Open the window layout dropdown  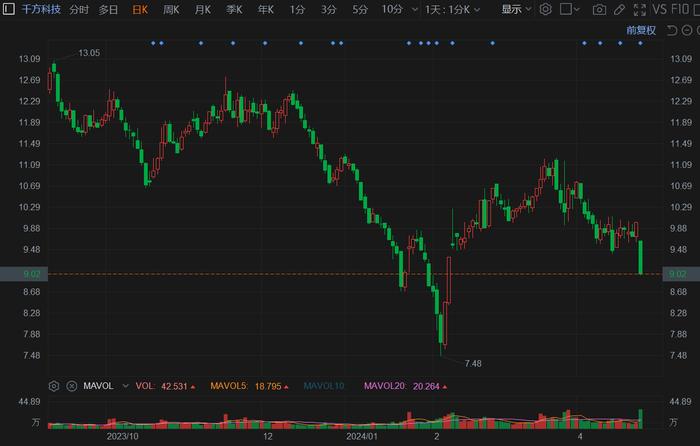570,9
